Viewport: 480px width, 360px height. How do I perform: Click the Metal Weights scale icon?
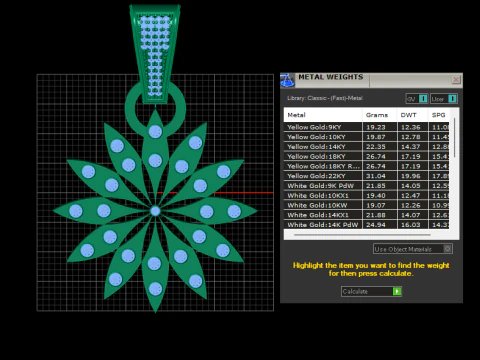coord(287,80)
